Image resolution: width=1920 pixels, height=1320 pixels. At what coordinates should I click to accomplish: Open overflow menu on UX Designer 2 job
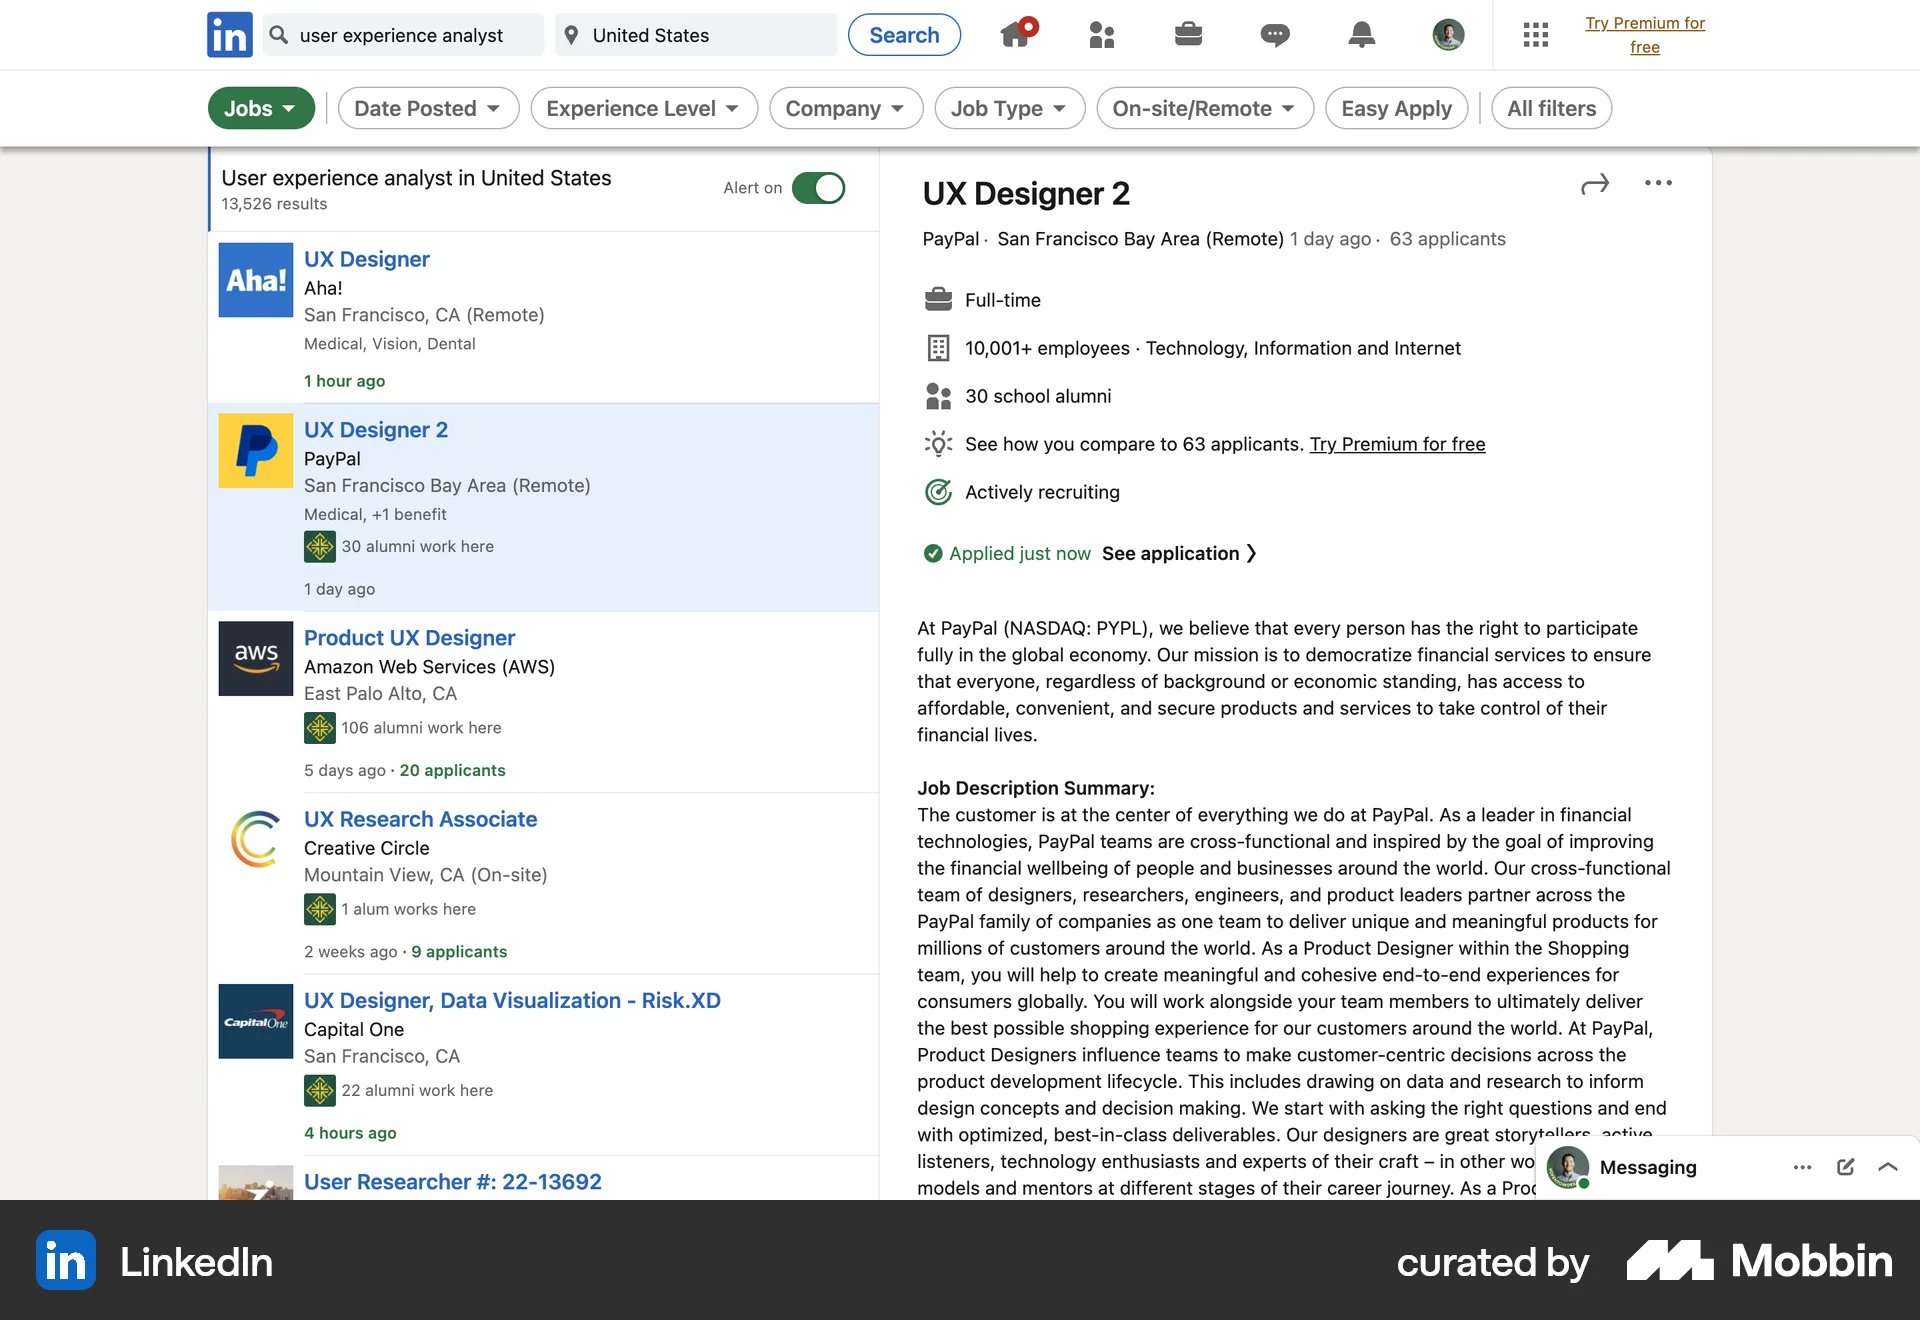(x=1658, y=183)
